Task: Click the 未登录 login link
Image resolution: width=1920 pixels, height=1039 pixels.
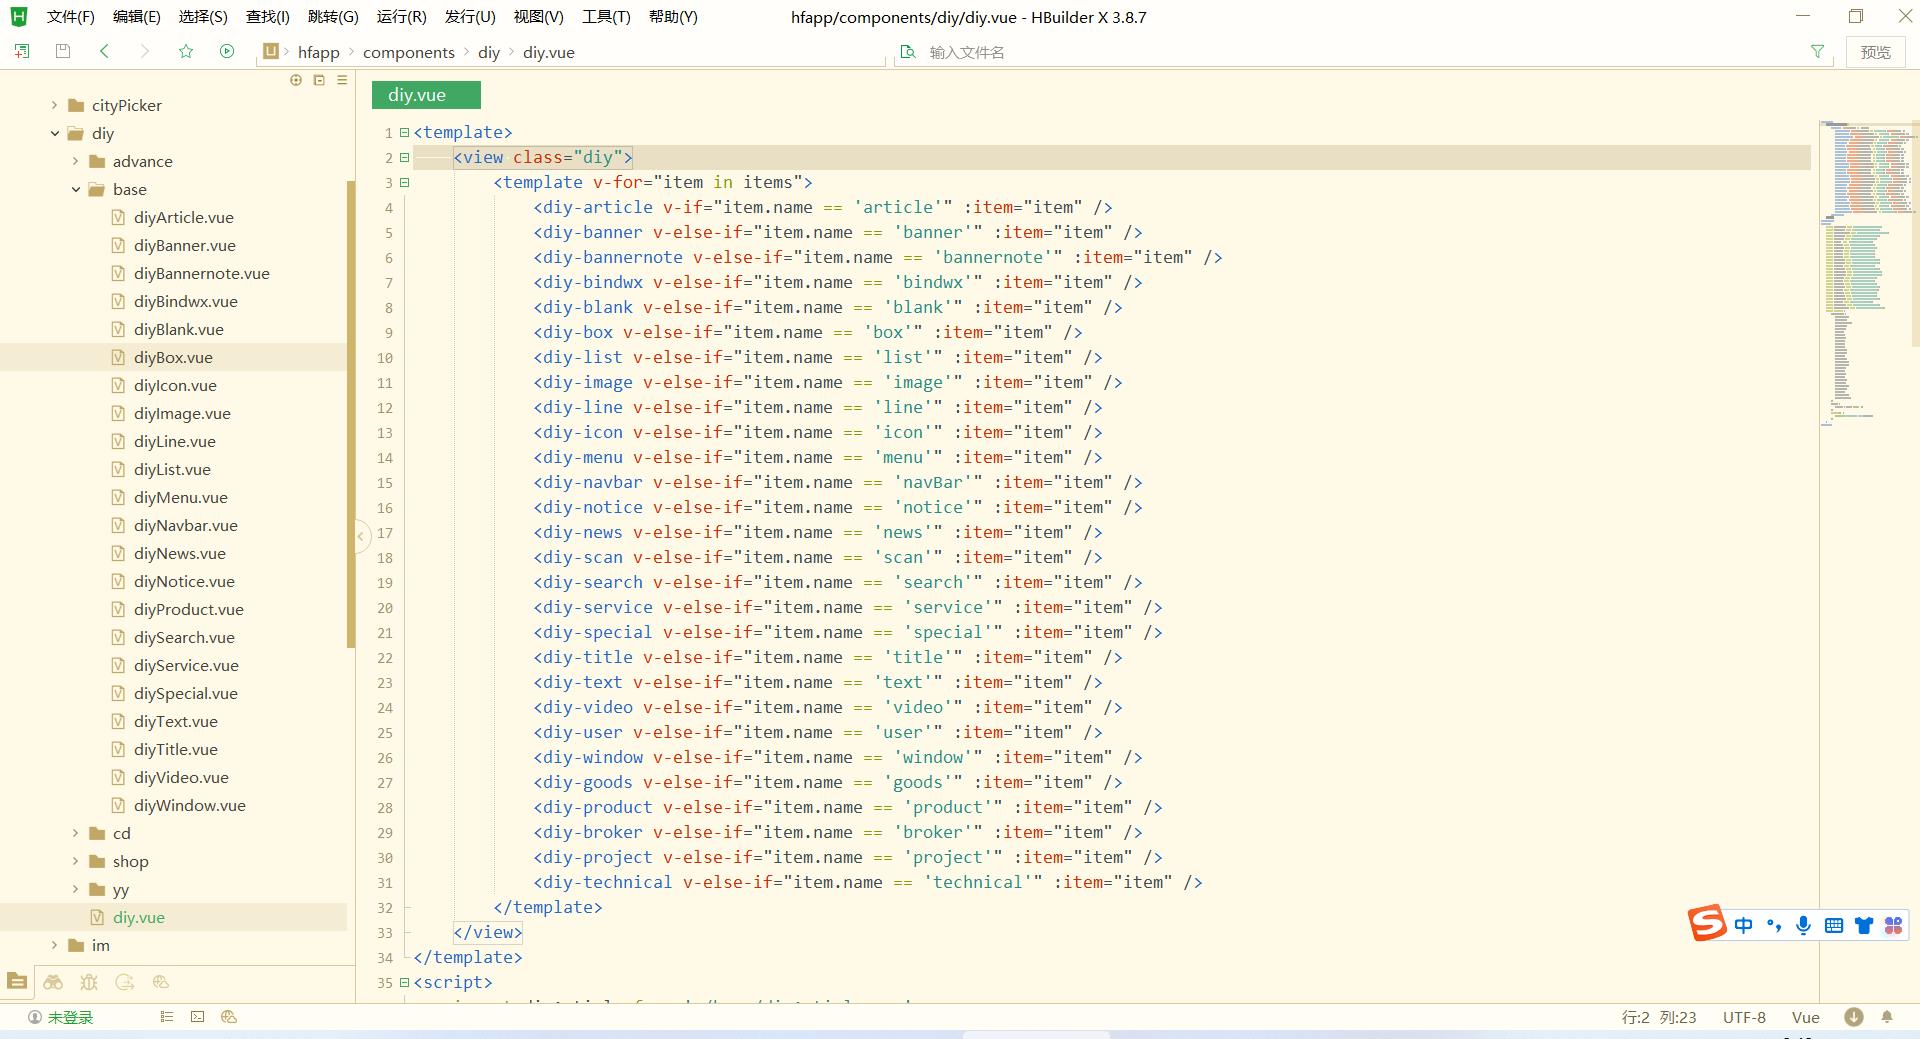Action: point(70,1017)
